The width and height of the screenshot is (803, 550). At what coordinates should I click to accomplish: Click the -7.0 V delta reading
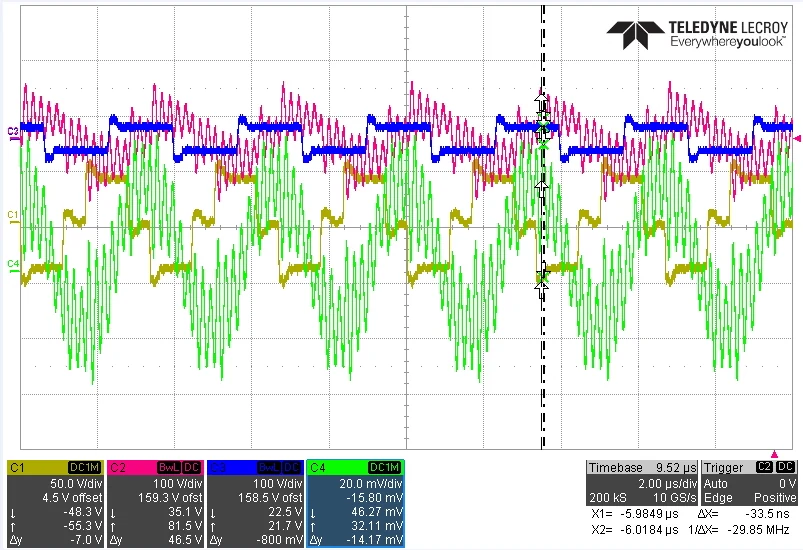click(x=86, y=540)
